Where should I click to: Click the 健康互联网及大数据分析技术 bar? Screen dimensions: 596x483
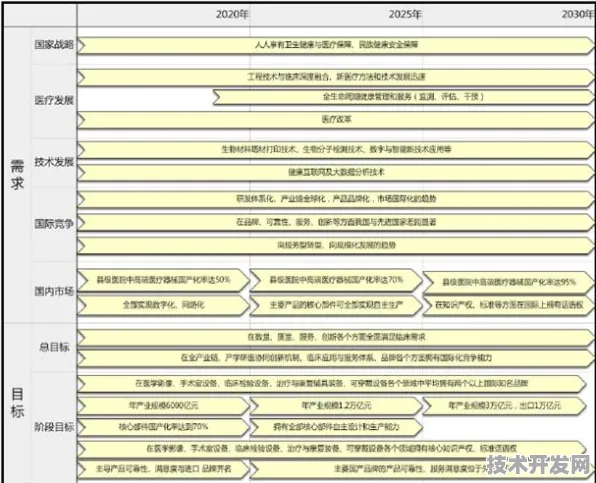click(x=336, y=173)
